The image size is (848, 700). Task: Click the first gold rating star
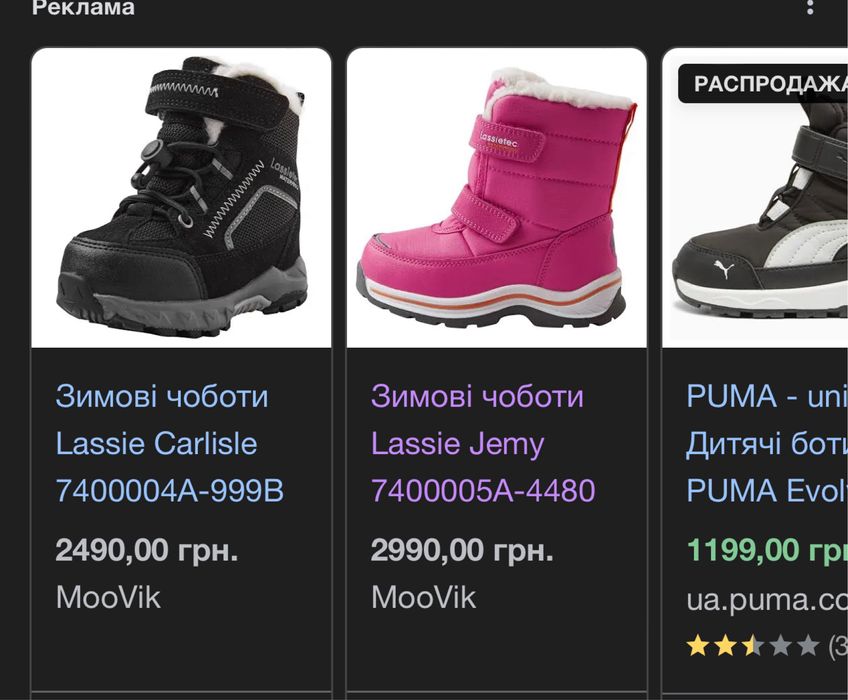(698, 646)
